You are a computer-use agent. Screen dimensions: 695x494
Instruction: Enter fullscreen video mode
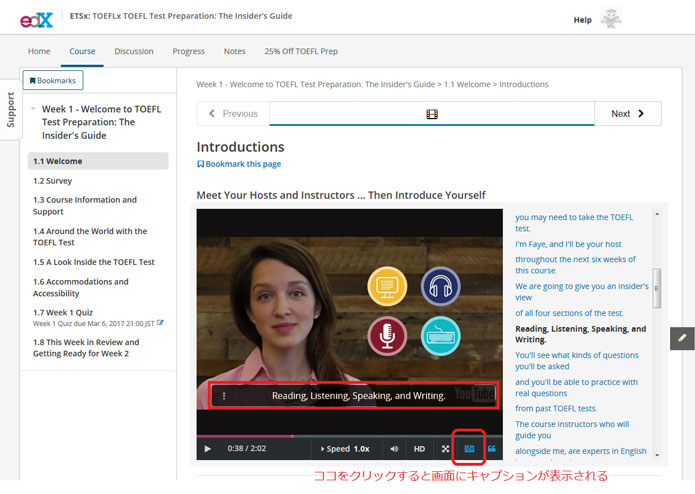coord(445,448)
